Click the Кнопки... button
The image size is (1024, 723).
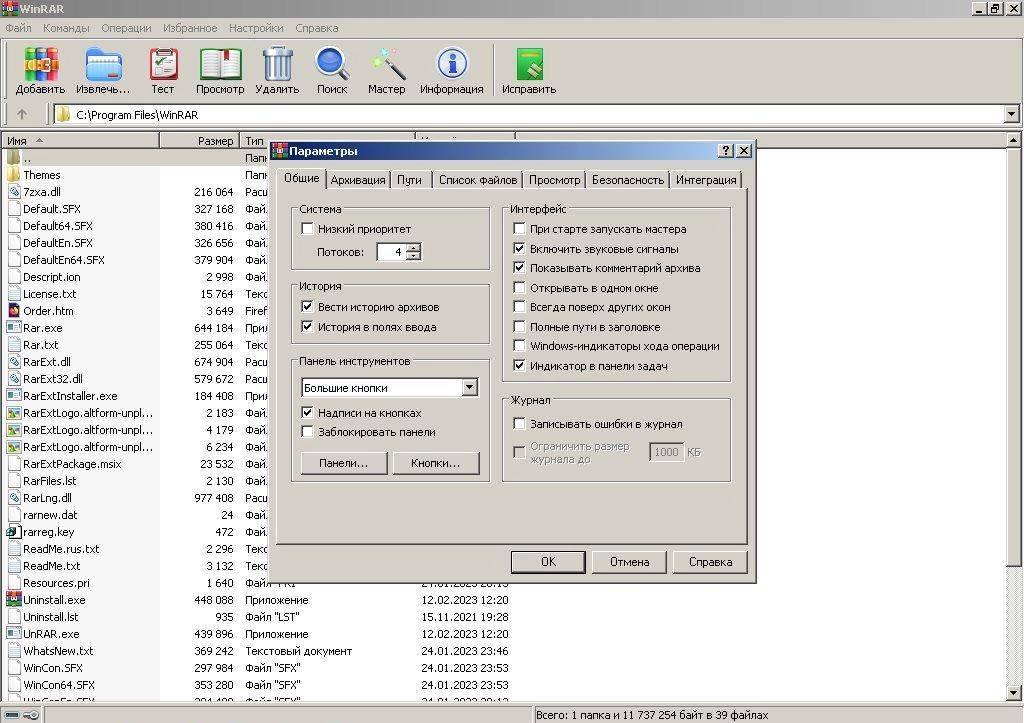436,462
